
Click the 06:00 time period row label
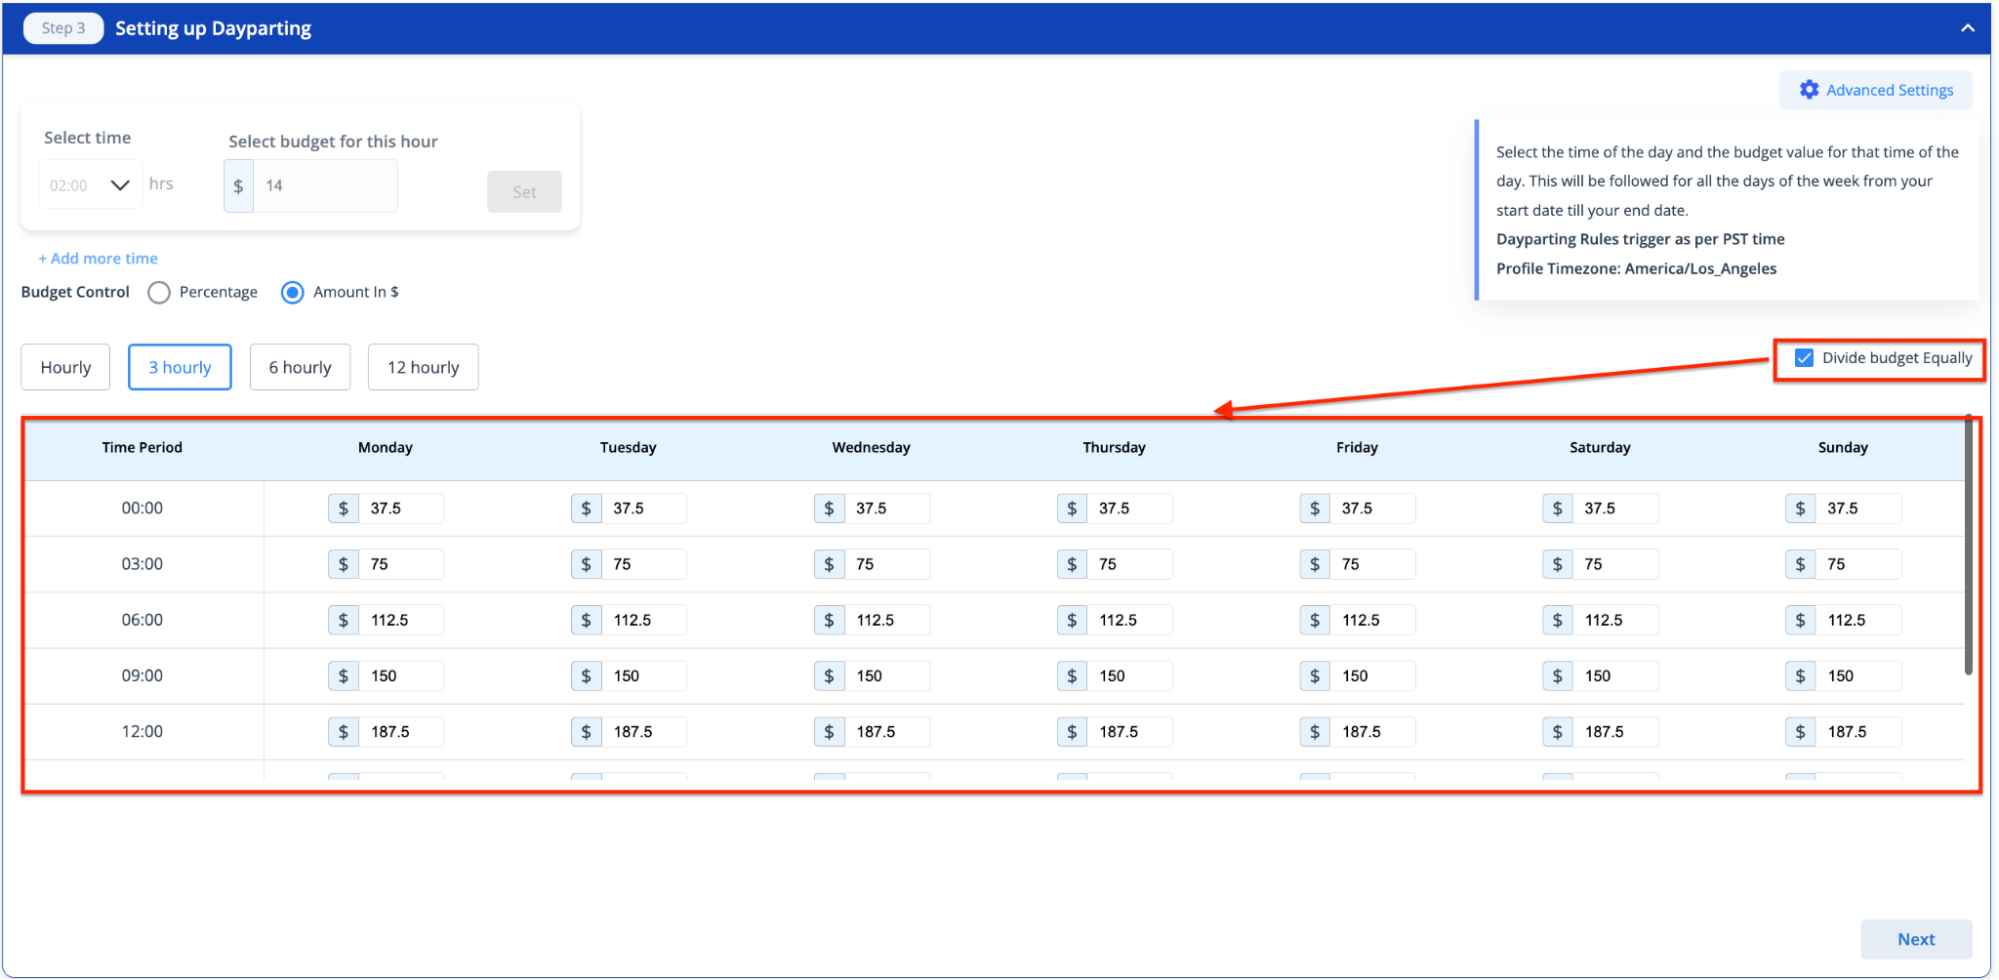click(x=142, y=620)
